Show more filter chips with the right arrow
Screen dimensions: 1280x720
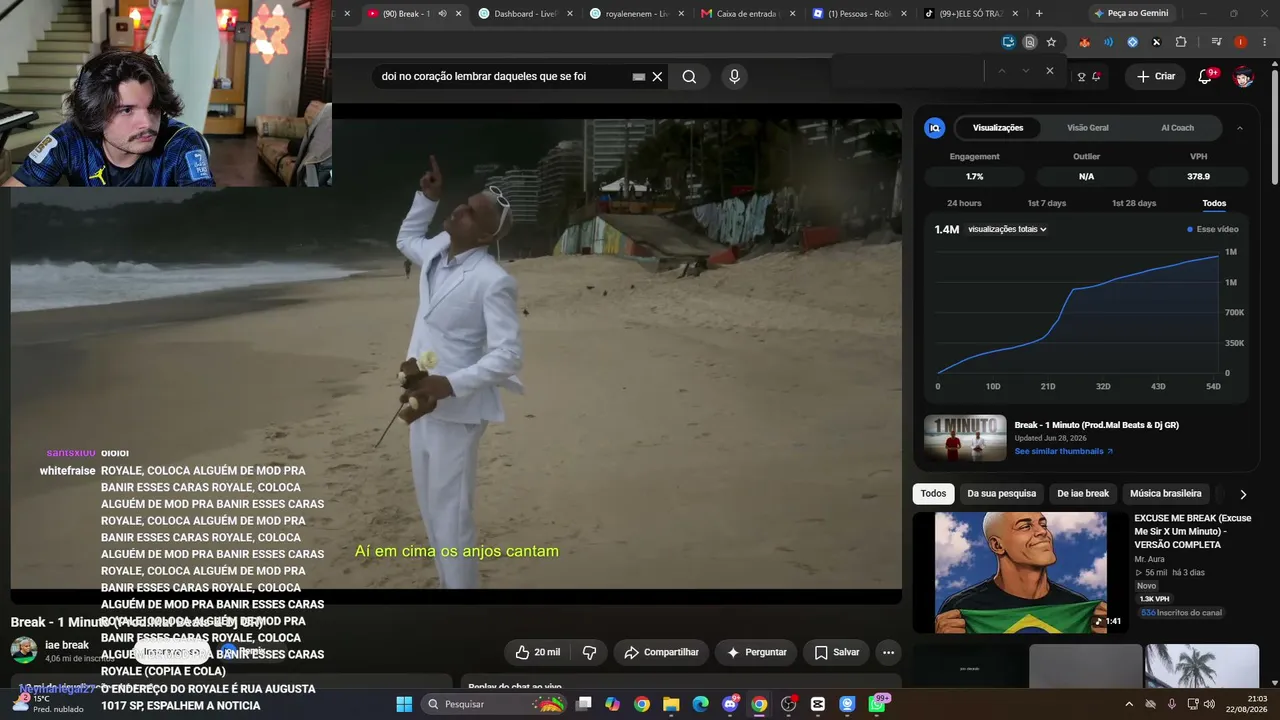point(1243,494)
